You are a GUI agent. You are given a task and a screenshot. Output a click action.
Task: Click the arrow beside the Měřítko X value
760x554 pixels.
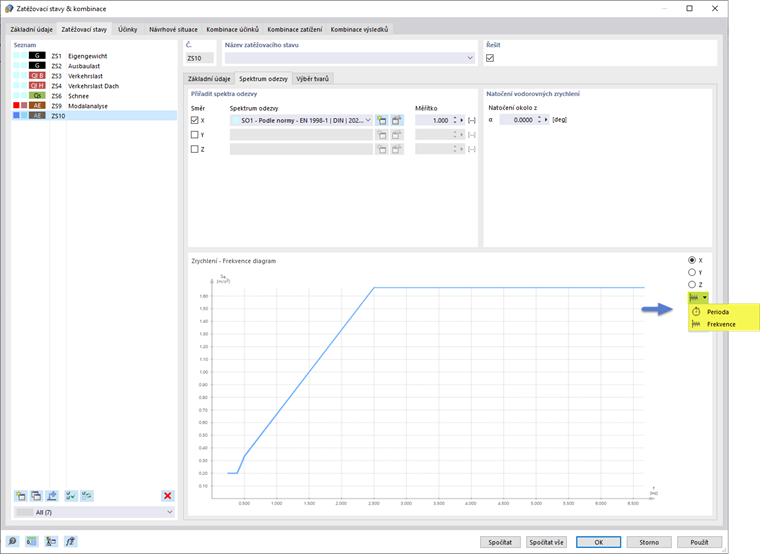click(461, 120)
